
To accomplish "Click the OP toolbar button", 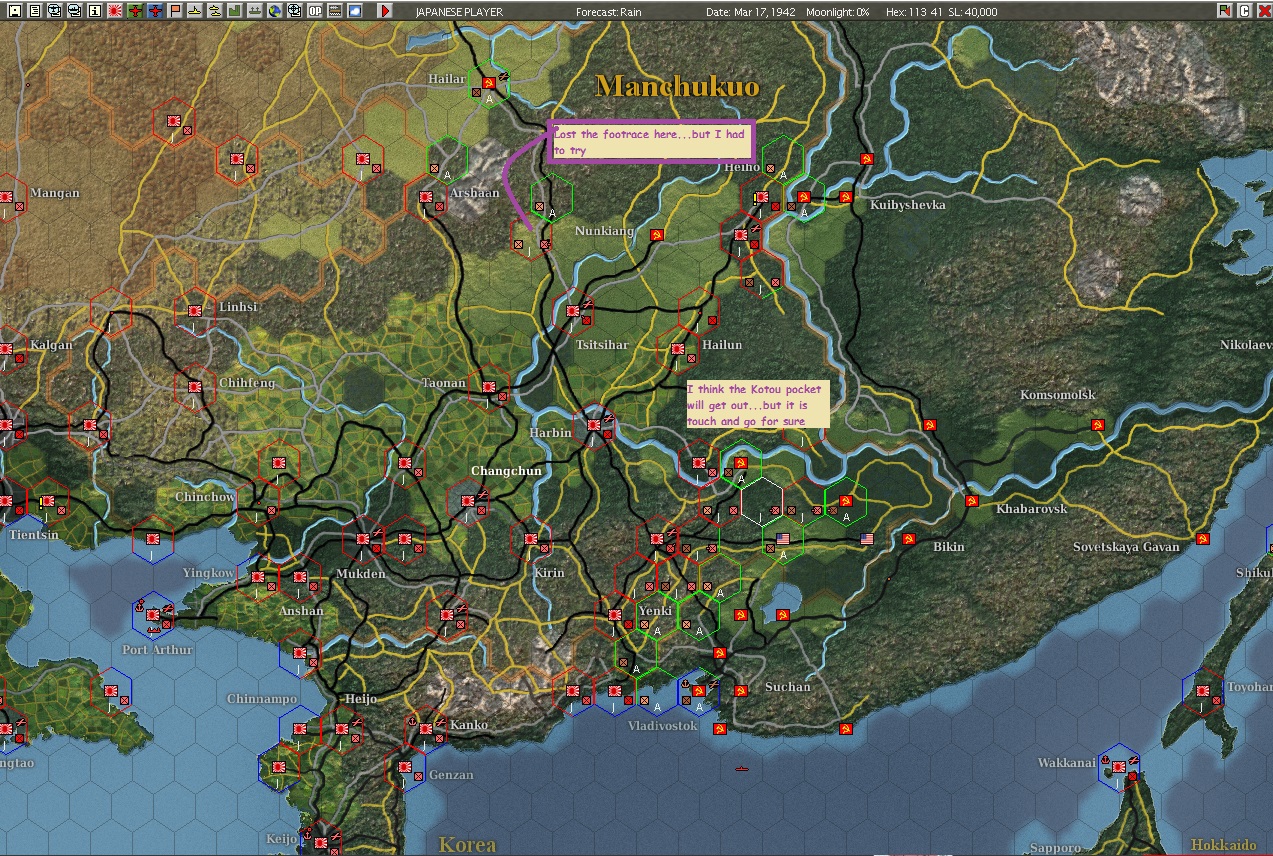I will 315,11.
